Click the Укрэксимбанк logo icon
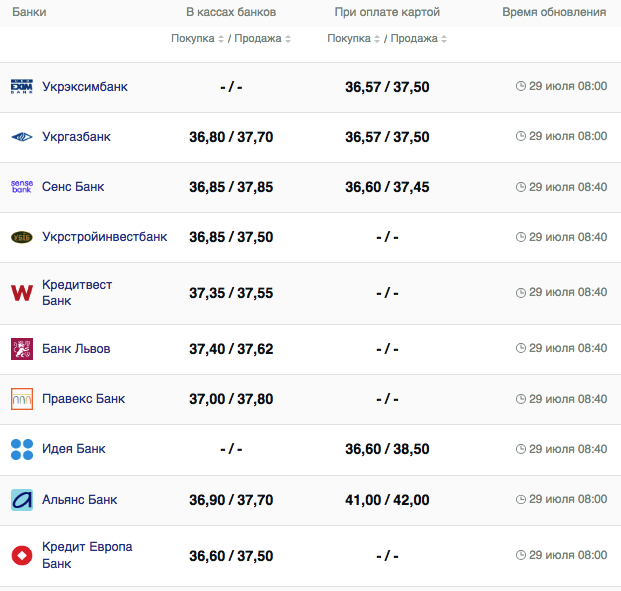Image resolution: width=621 pixels, height=591 pixels. (22, 87)
